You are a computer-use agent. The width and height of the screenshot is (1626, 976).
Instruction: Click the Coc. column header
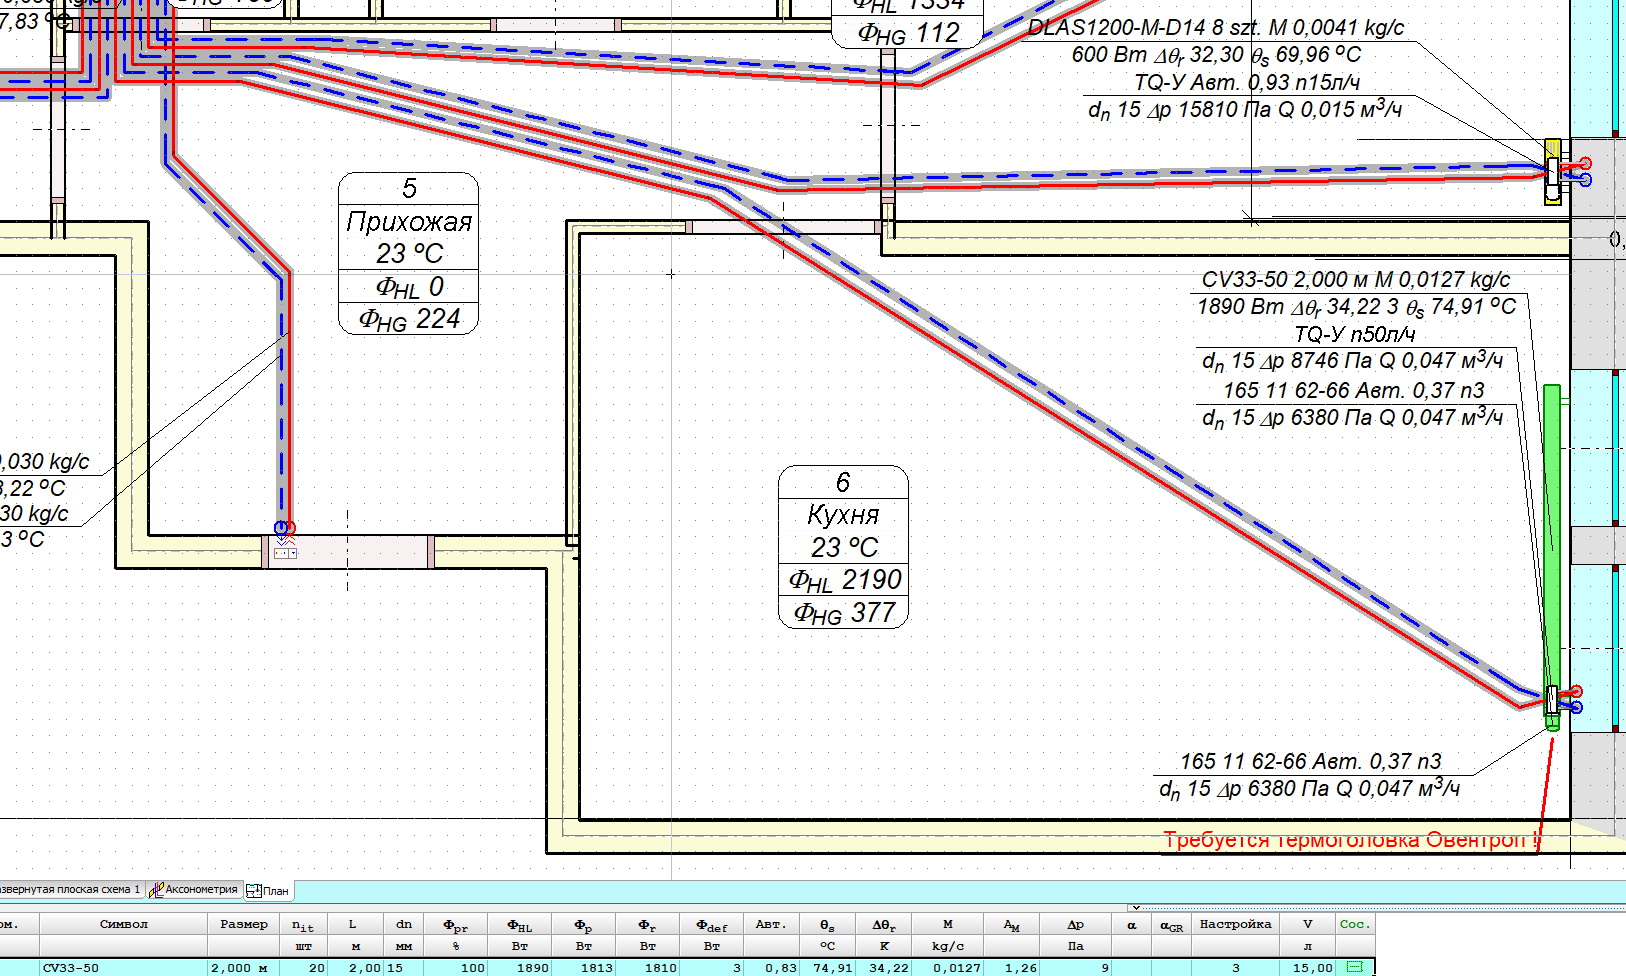(1355, 924)
